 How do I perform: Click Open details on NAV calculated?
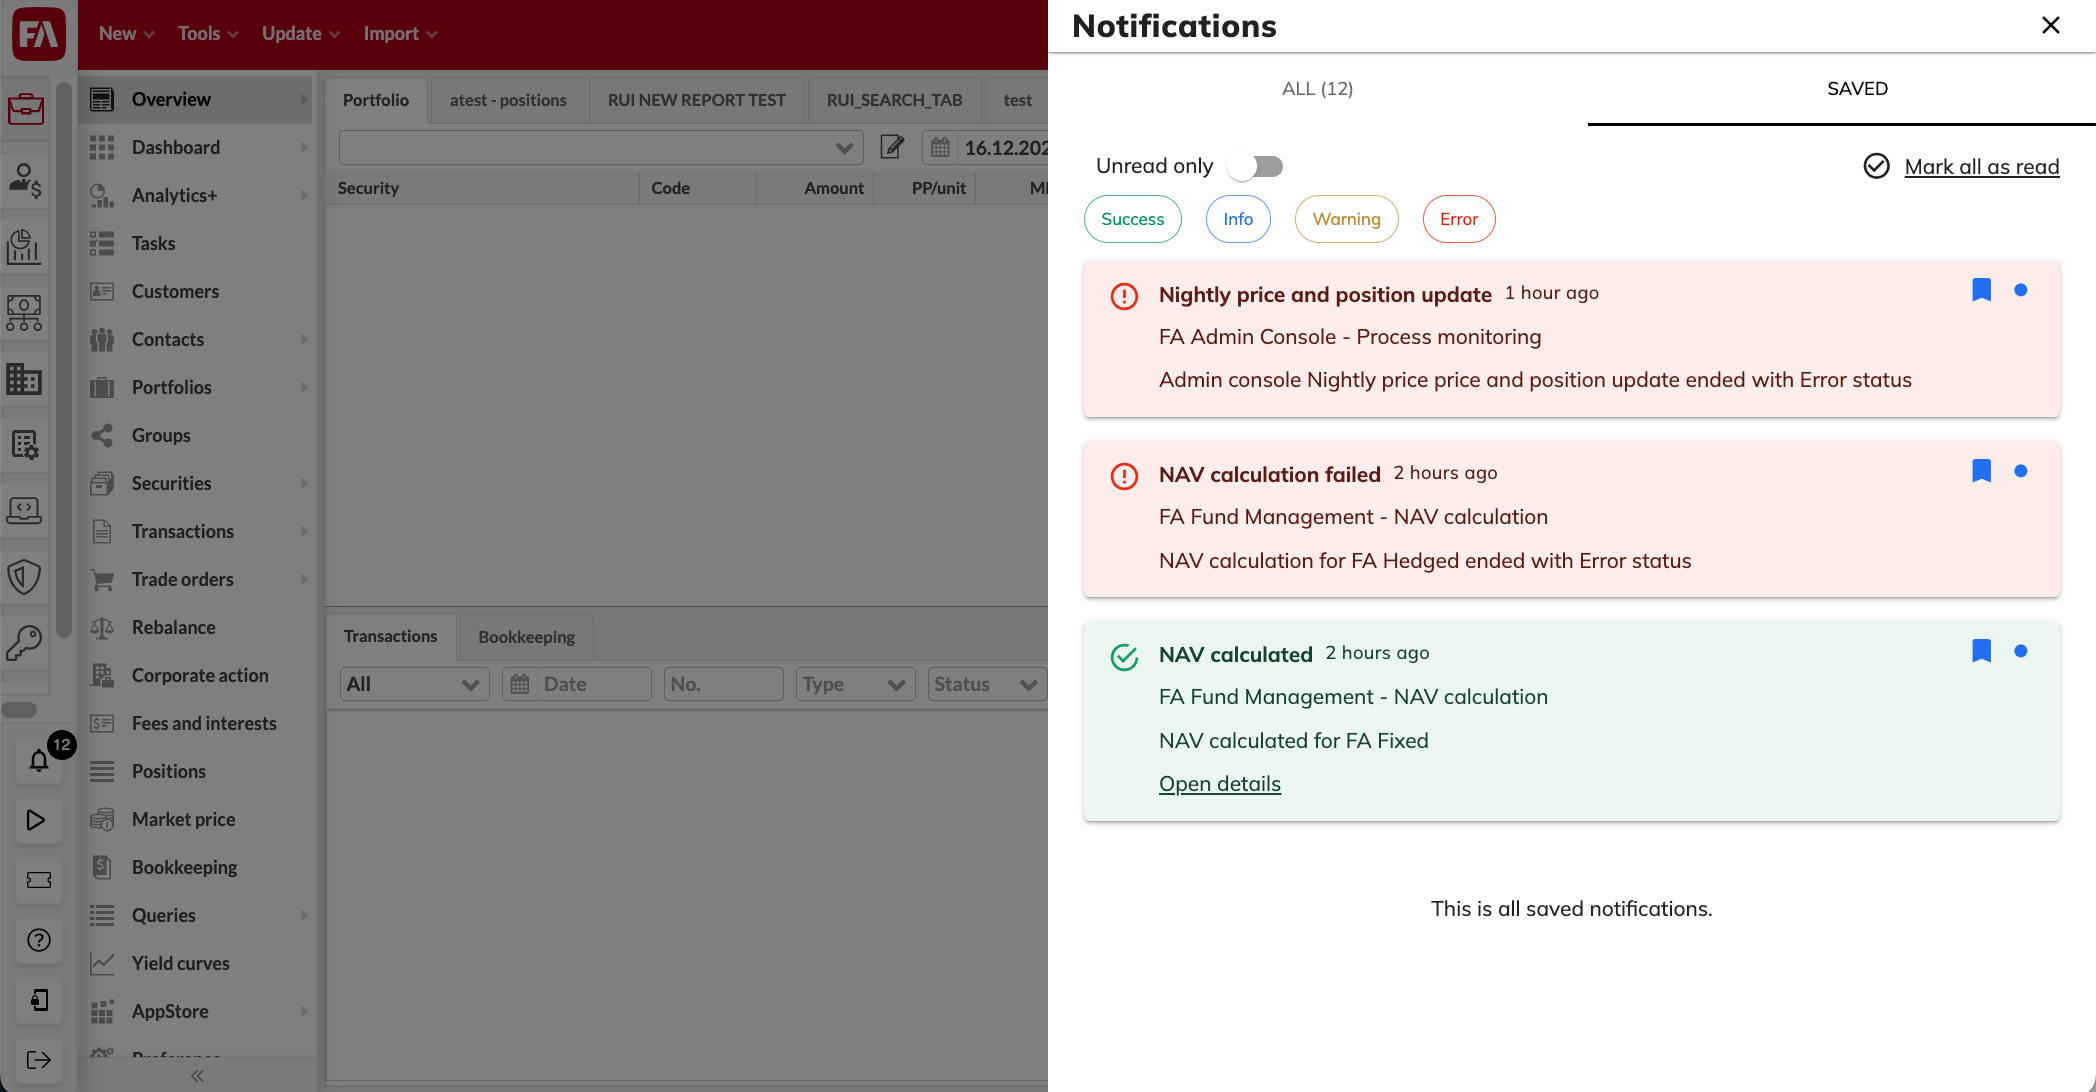tap(1219, 784)
